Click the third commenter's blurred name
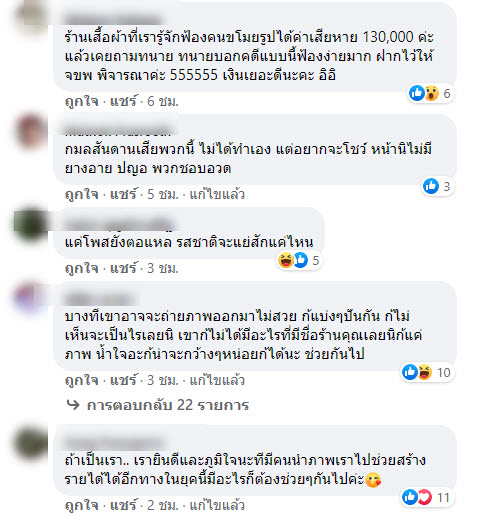Image resolution: width=494 pixels, height=517 pixels. [120, 223]
